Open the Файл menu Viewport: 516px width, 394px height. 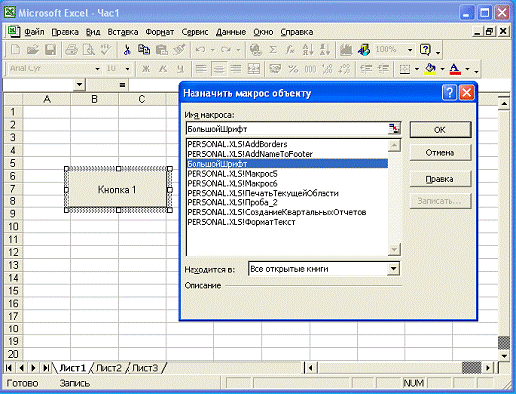coord(34,32)
